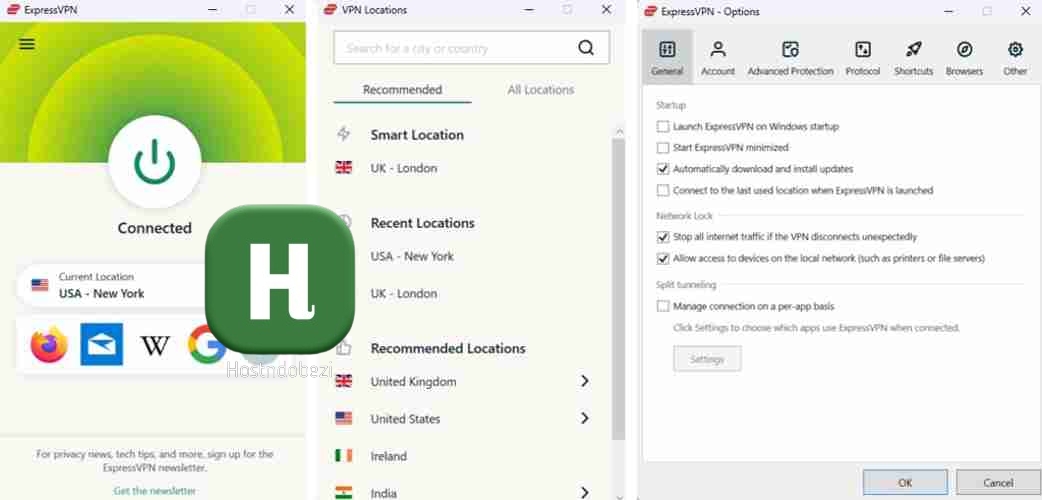
Task: Open the Advanced Protection options tab
Action: point(790,58)
